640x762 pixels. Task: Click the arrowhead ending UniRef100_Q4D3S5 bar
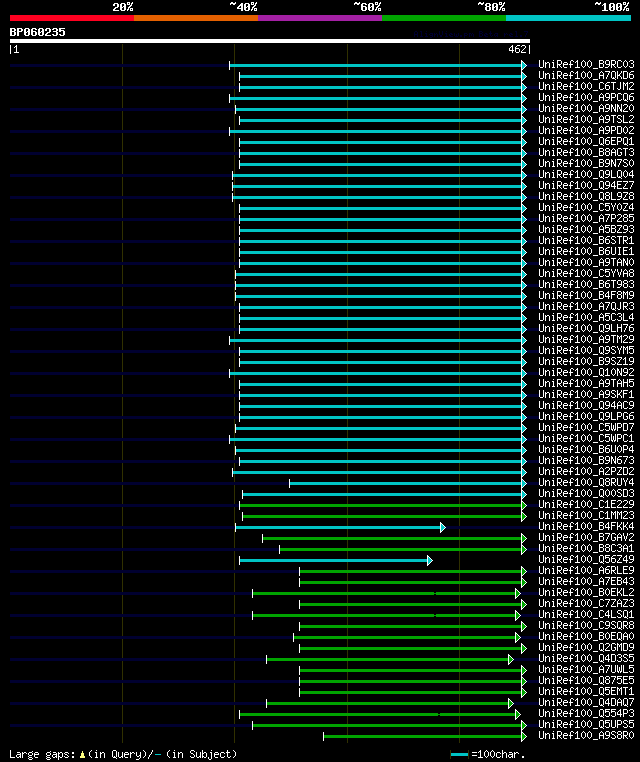(511, 659)
